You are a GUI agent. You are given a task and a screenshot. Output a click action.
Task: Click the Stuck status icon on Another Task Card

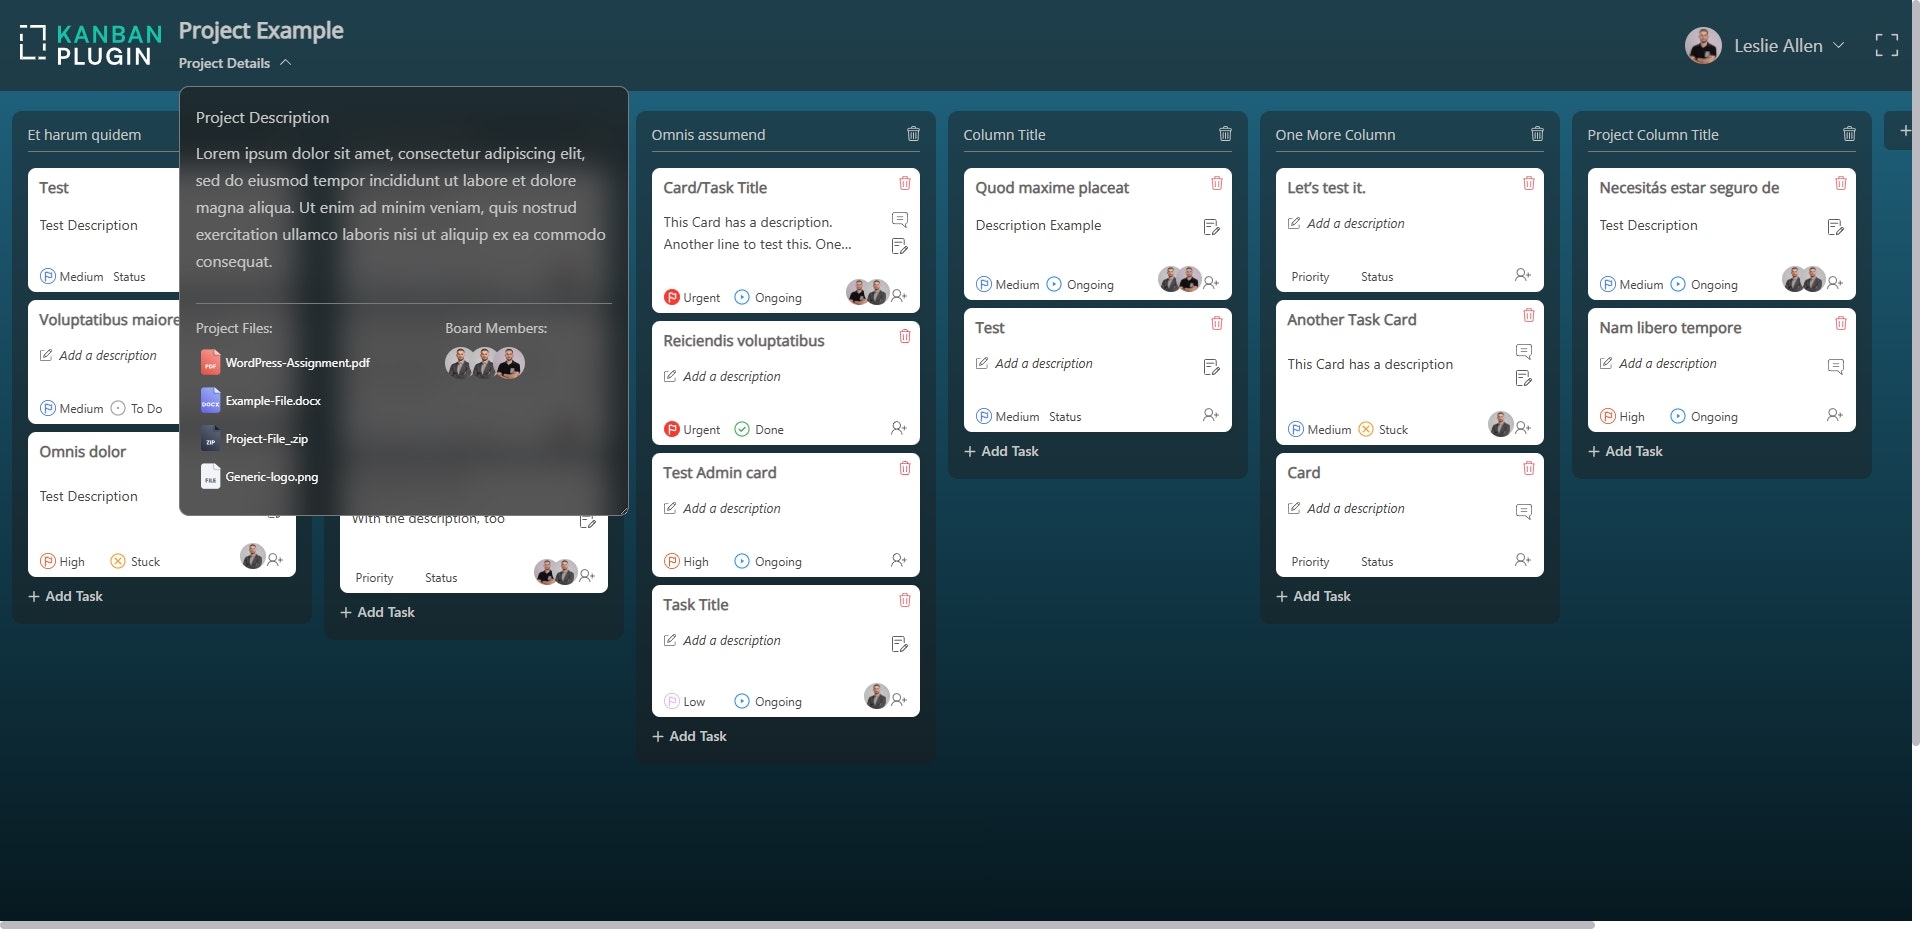pyautogui.click(x=1365, y=429)
